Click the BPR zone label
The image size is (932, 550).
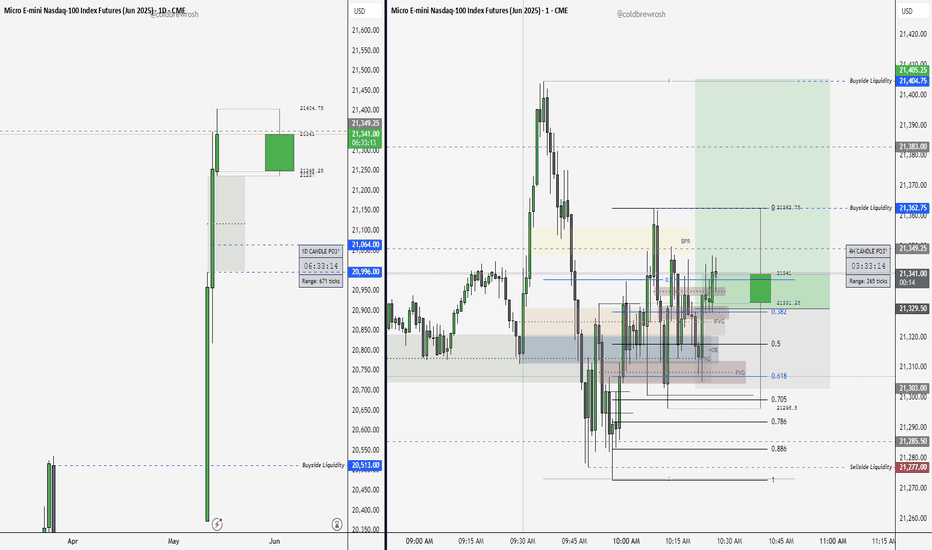click(x=685, y=241)
